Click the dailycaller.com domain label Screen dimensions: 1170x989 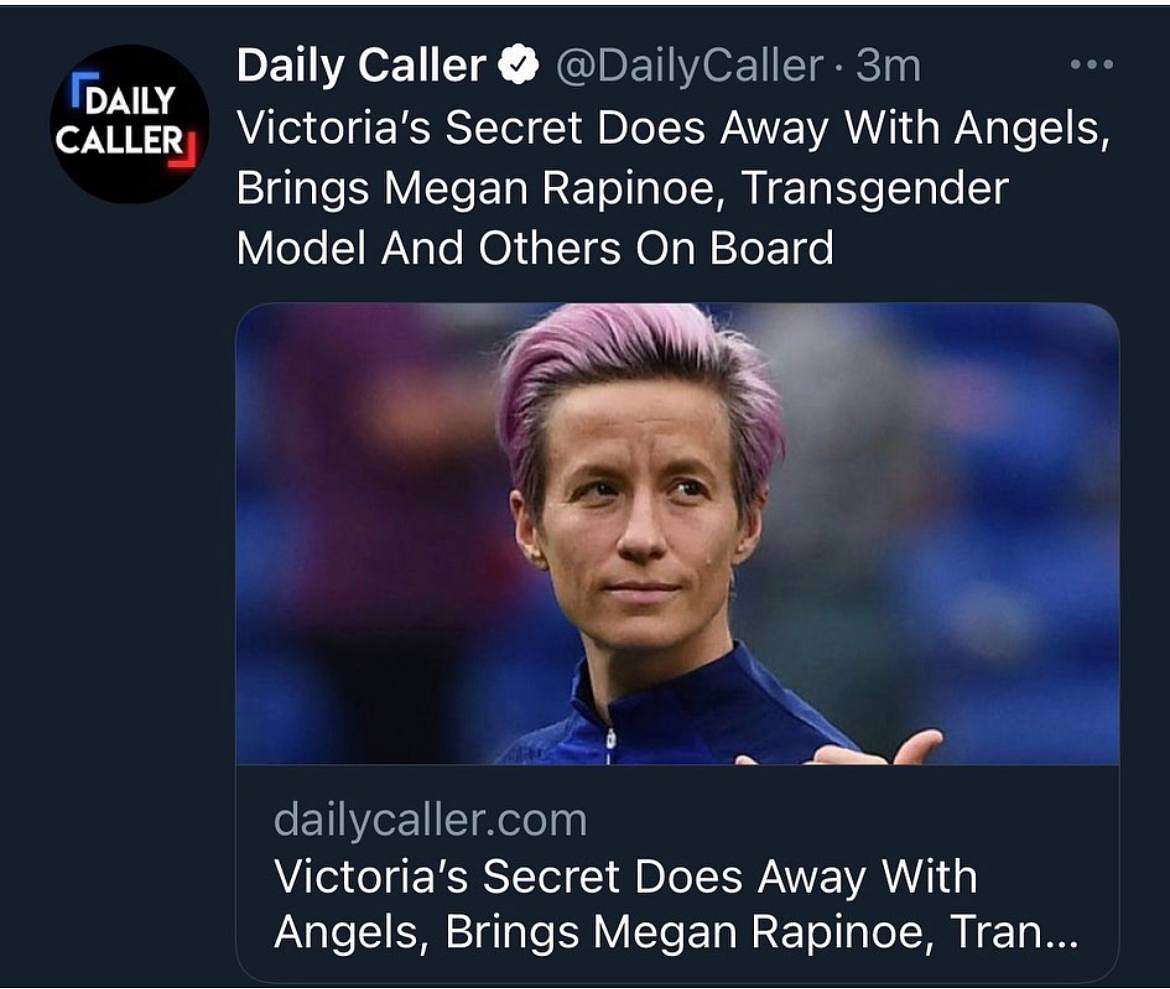[431, 820]
